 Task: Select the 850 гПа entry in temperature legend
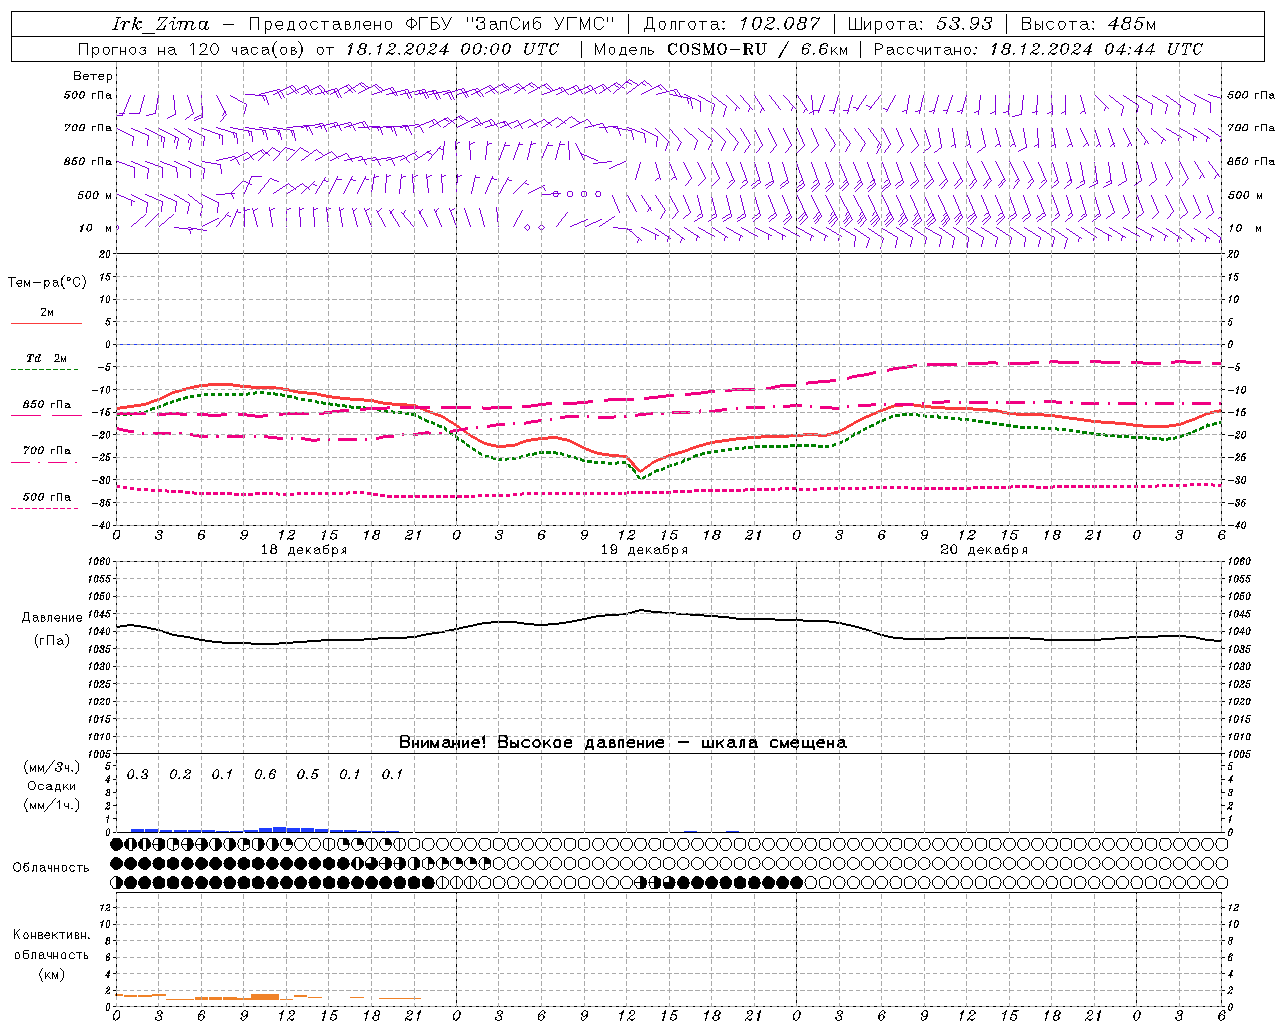pyautogui.click(x=47, y=405)
